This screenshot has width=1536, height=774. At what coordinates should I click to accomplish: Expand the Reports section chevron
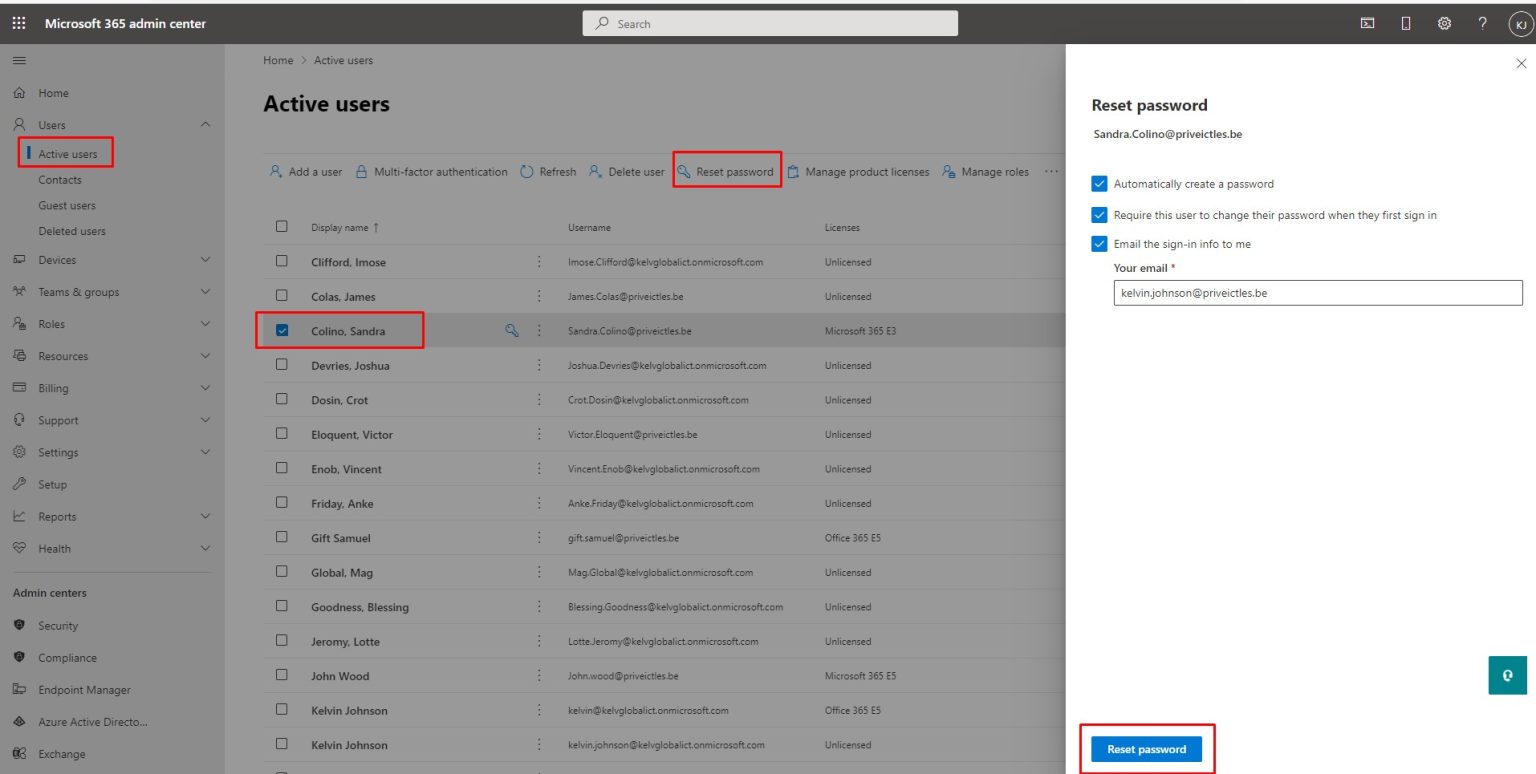[x=206, y=516]
